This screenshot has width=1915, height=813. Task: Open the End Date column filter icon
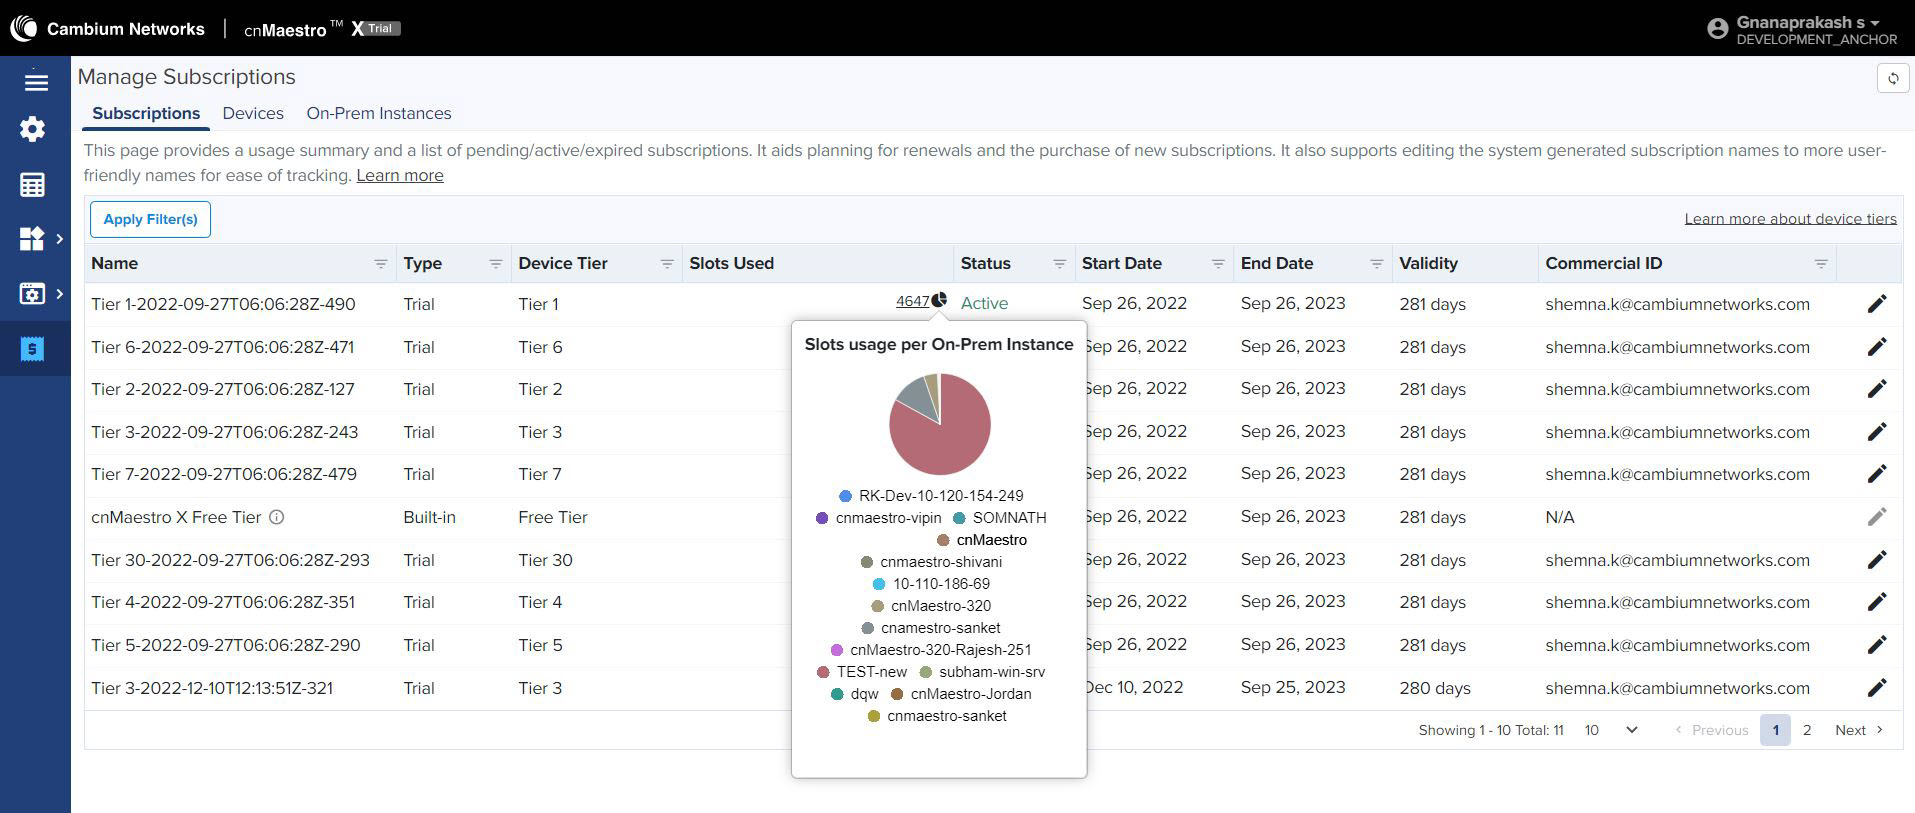click(x=1376, y=264)
